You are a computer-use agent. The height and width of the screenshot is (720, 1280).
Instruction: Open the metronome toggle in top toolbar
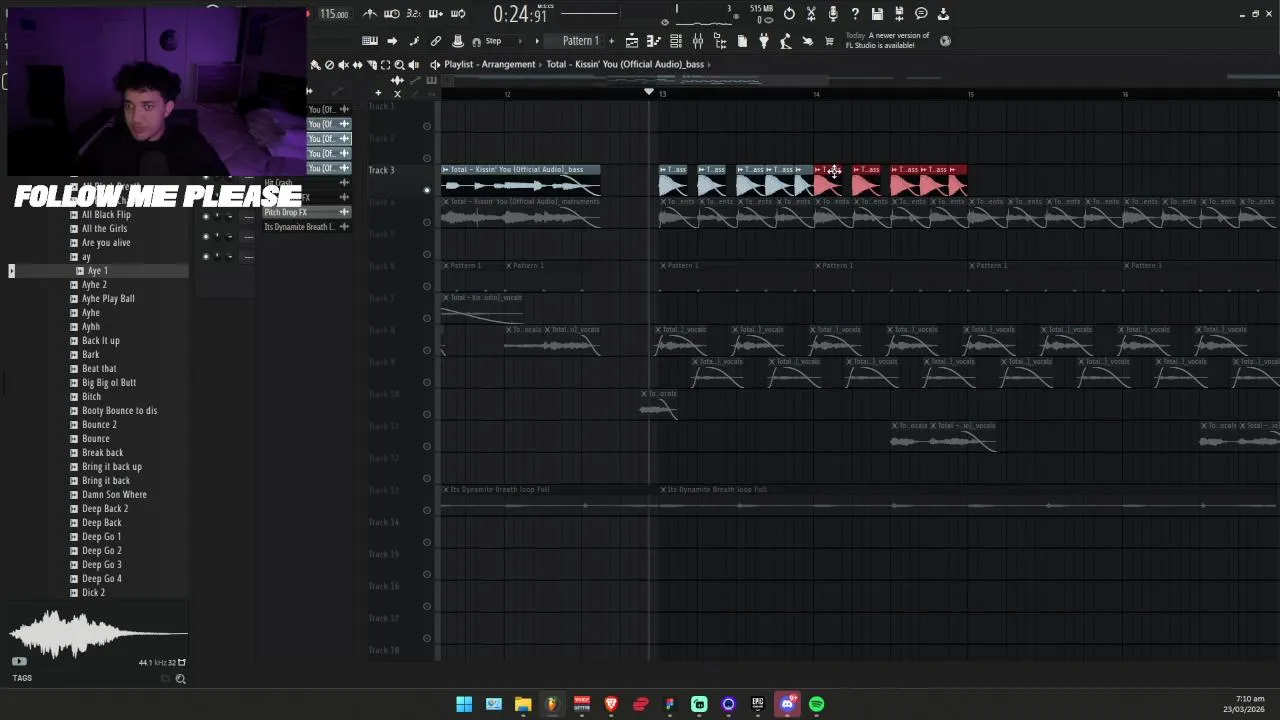coord(370,14)
